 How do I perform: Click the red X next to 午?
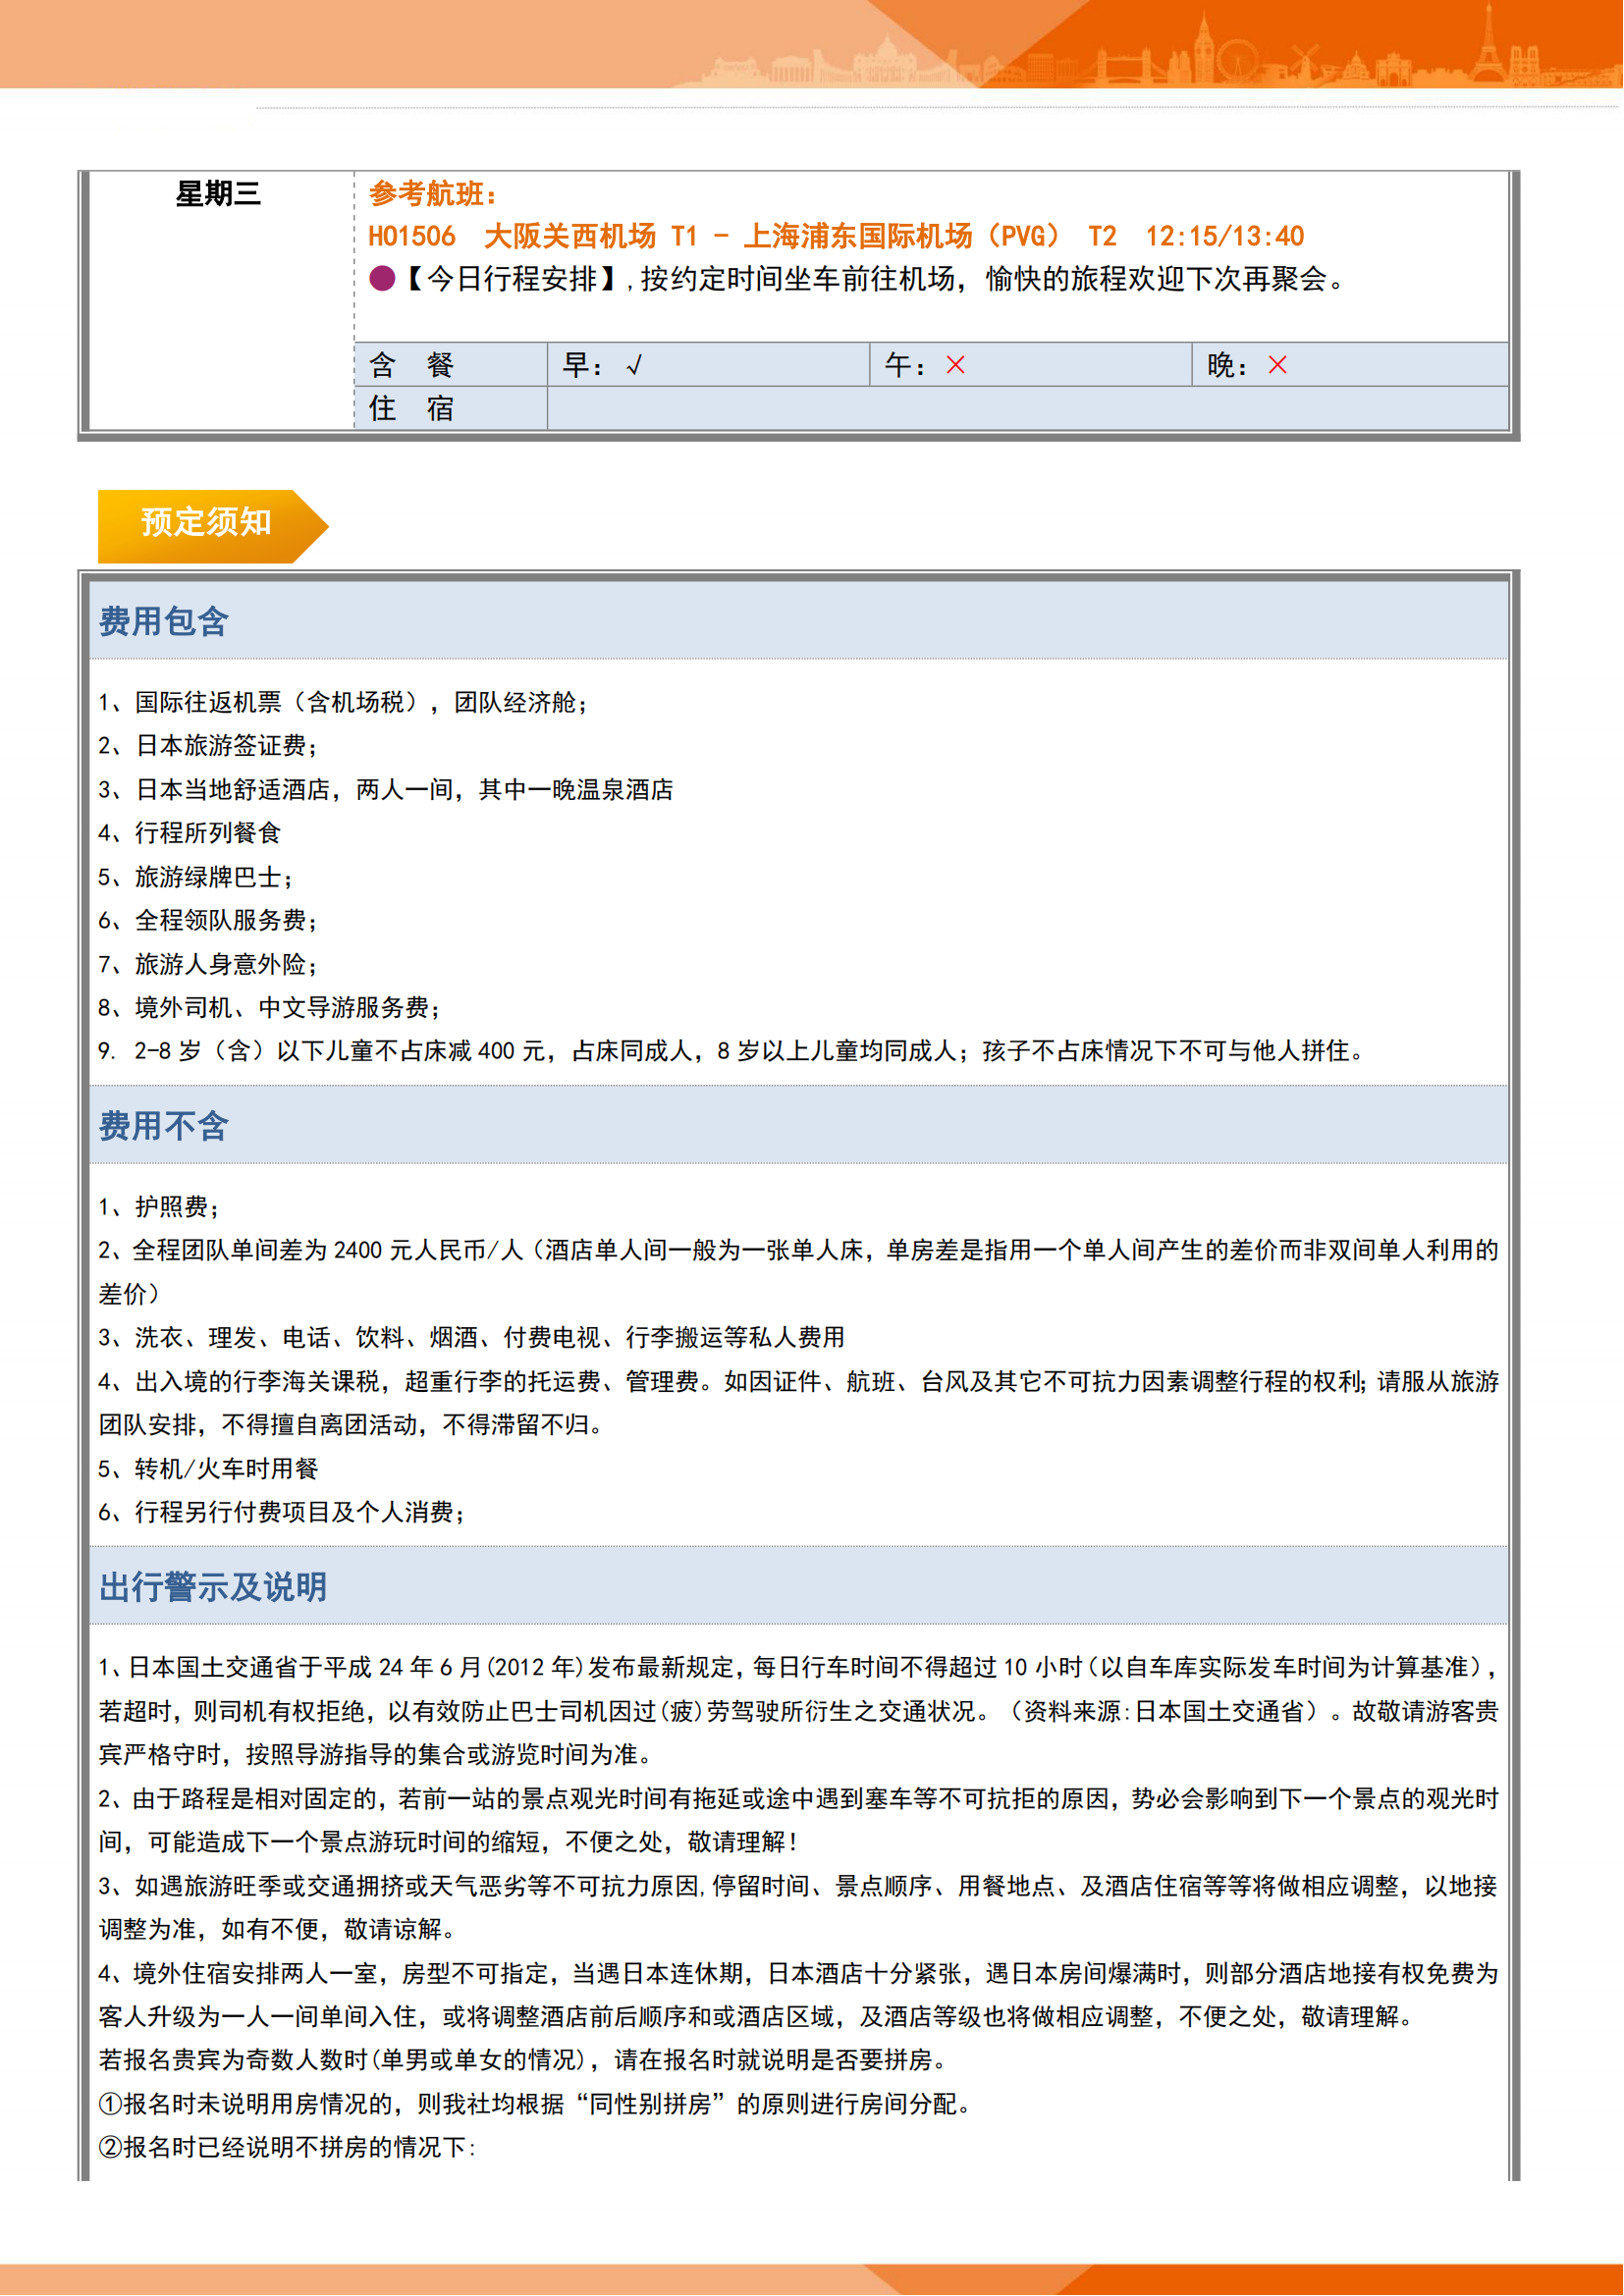tap(956, 366)
